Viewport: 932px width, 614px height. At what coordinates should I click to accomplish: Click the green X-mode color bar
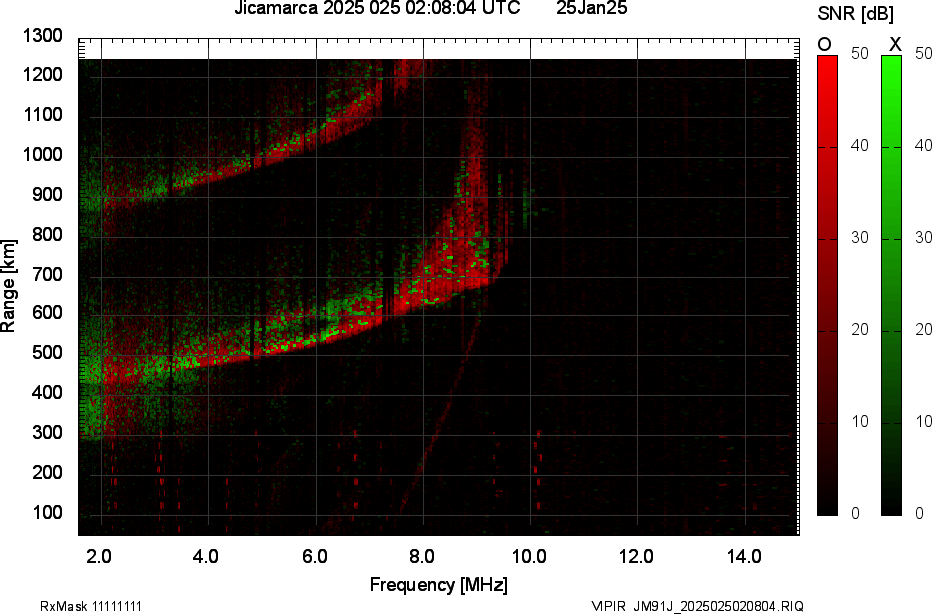pos(891,285)
